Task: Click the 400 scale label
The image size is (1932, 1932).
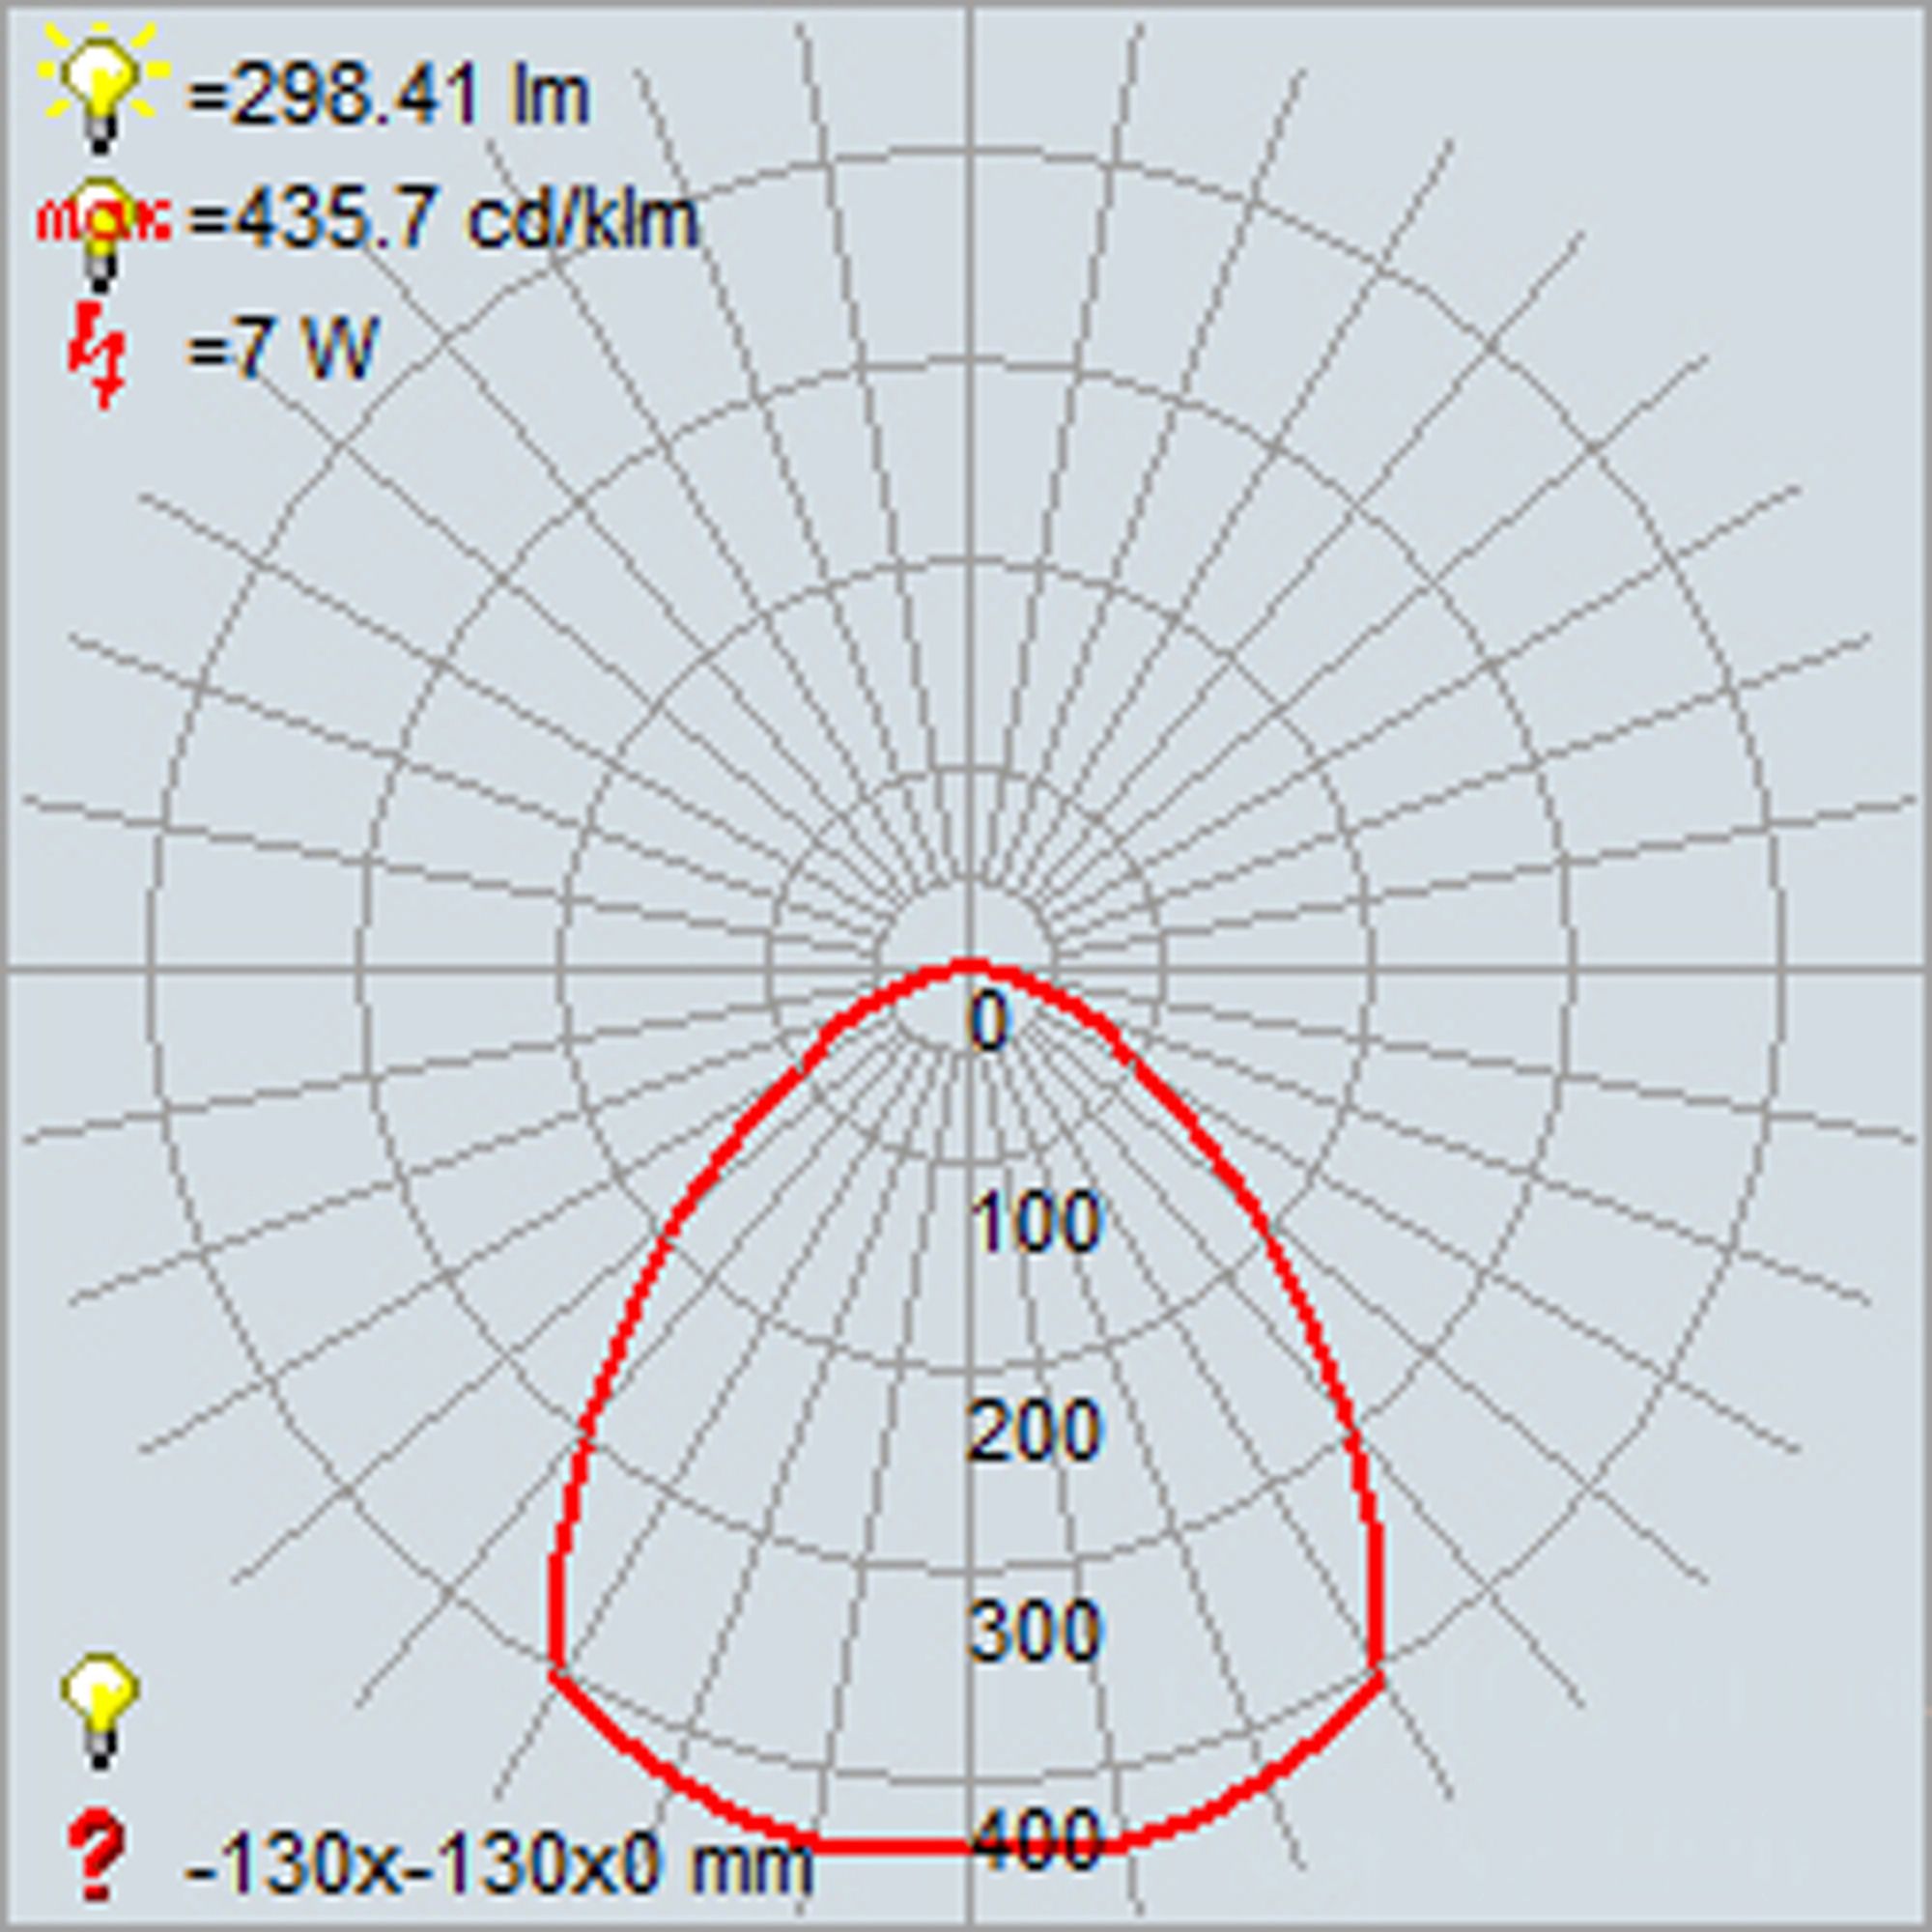Action: [1034, 1838]
